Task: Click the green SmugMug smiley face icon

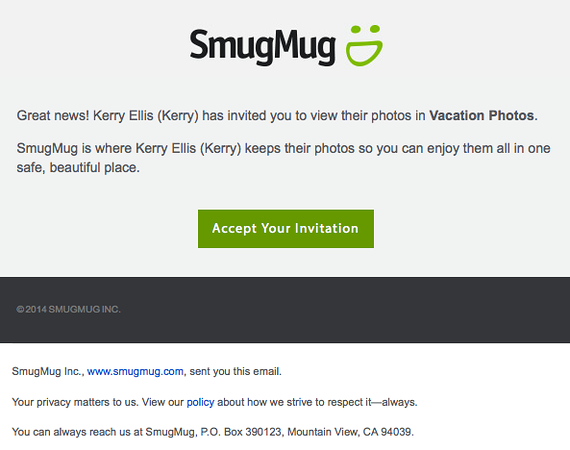Action: (364, 45)
